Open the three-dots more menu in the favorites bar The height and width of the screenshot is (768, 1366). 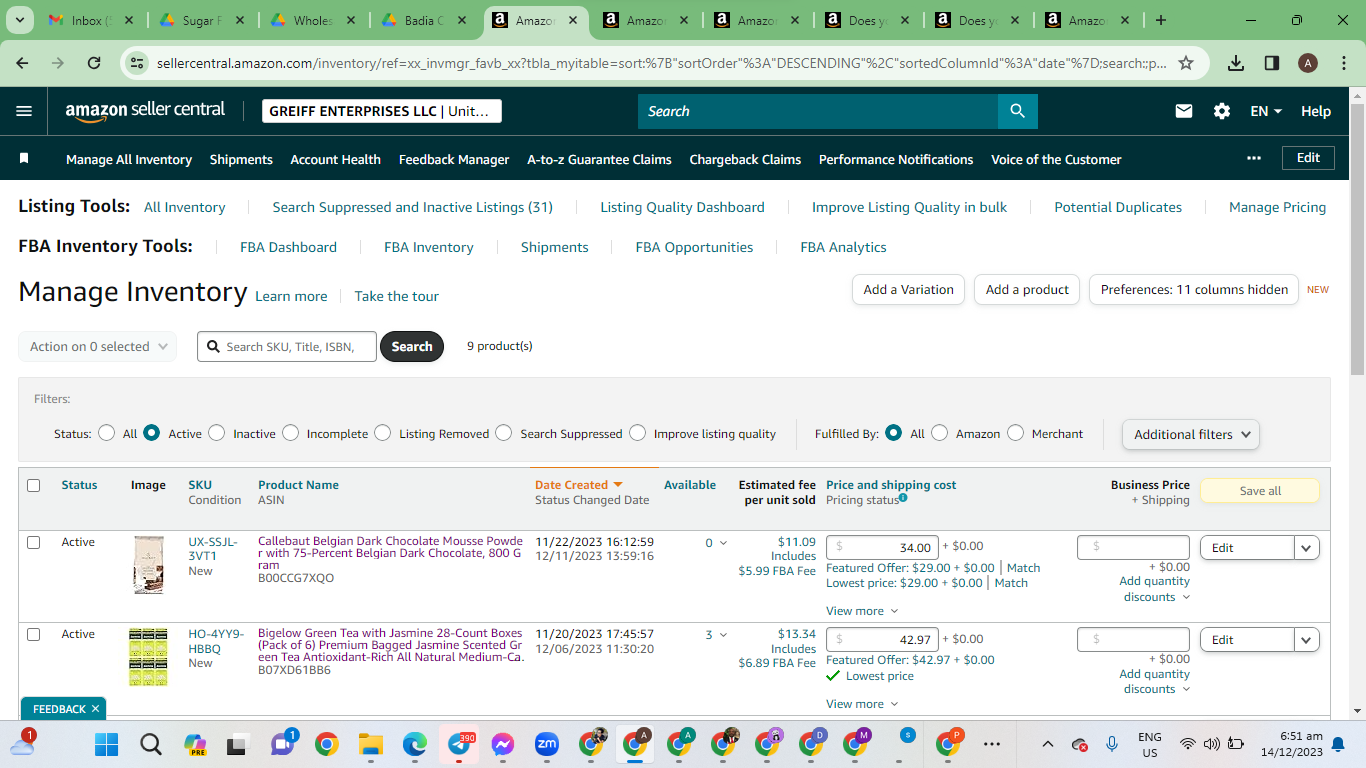pyautogui.click(x=1254, y=158)
